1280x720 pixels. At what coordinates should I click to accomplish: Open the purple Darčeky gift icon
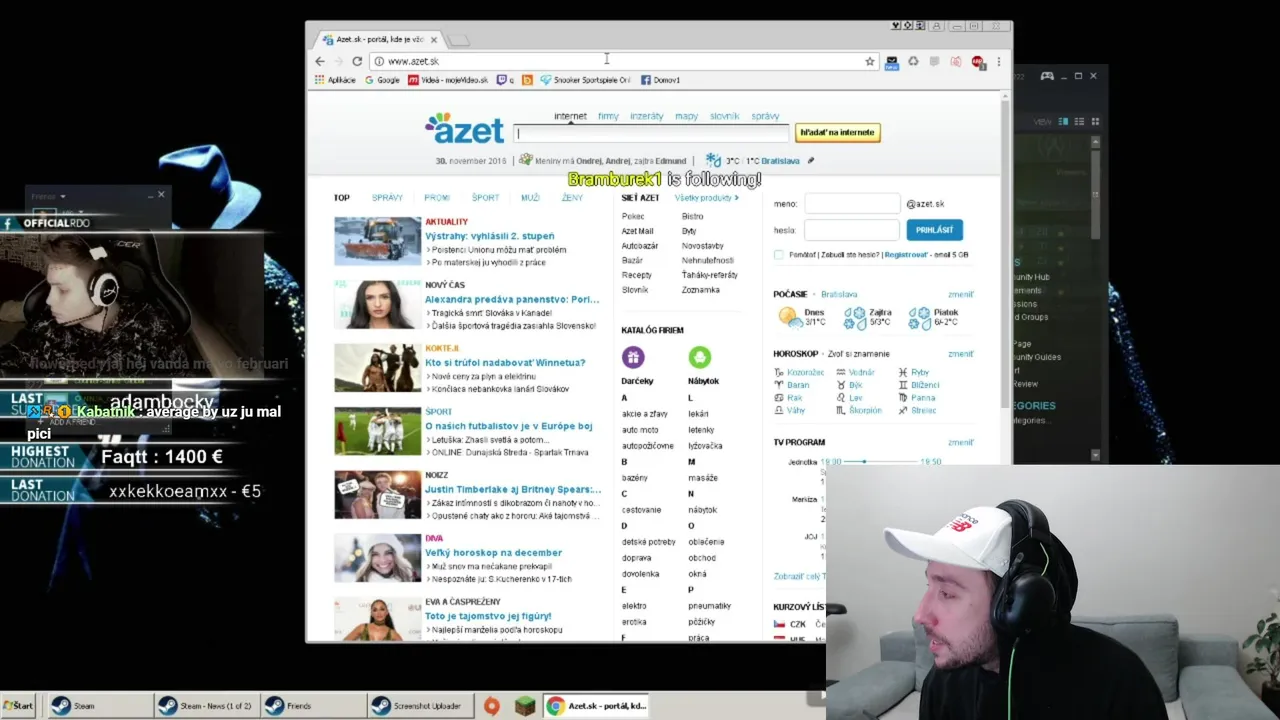coord(633,357)
